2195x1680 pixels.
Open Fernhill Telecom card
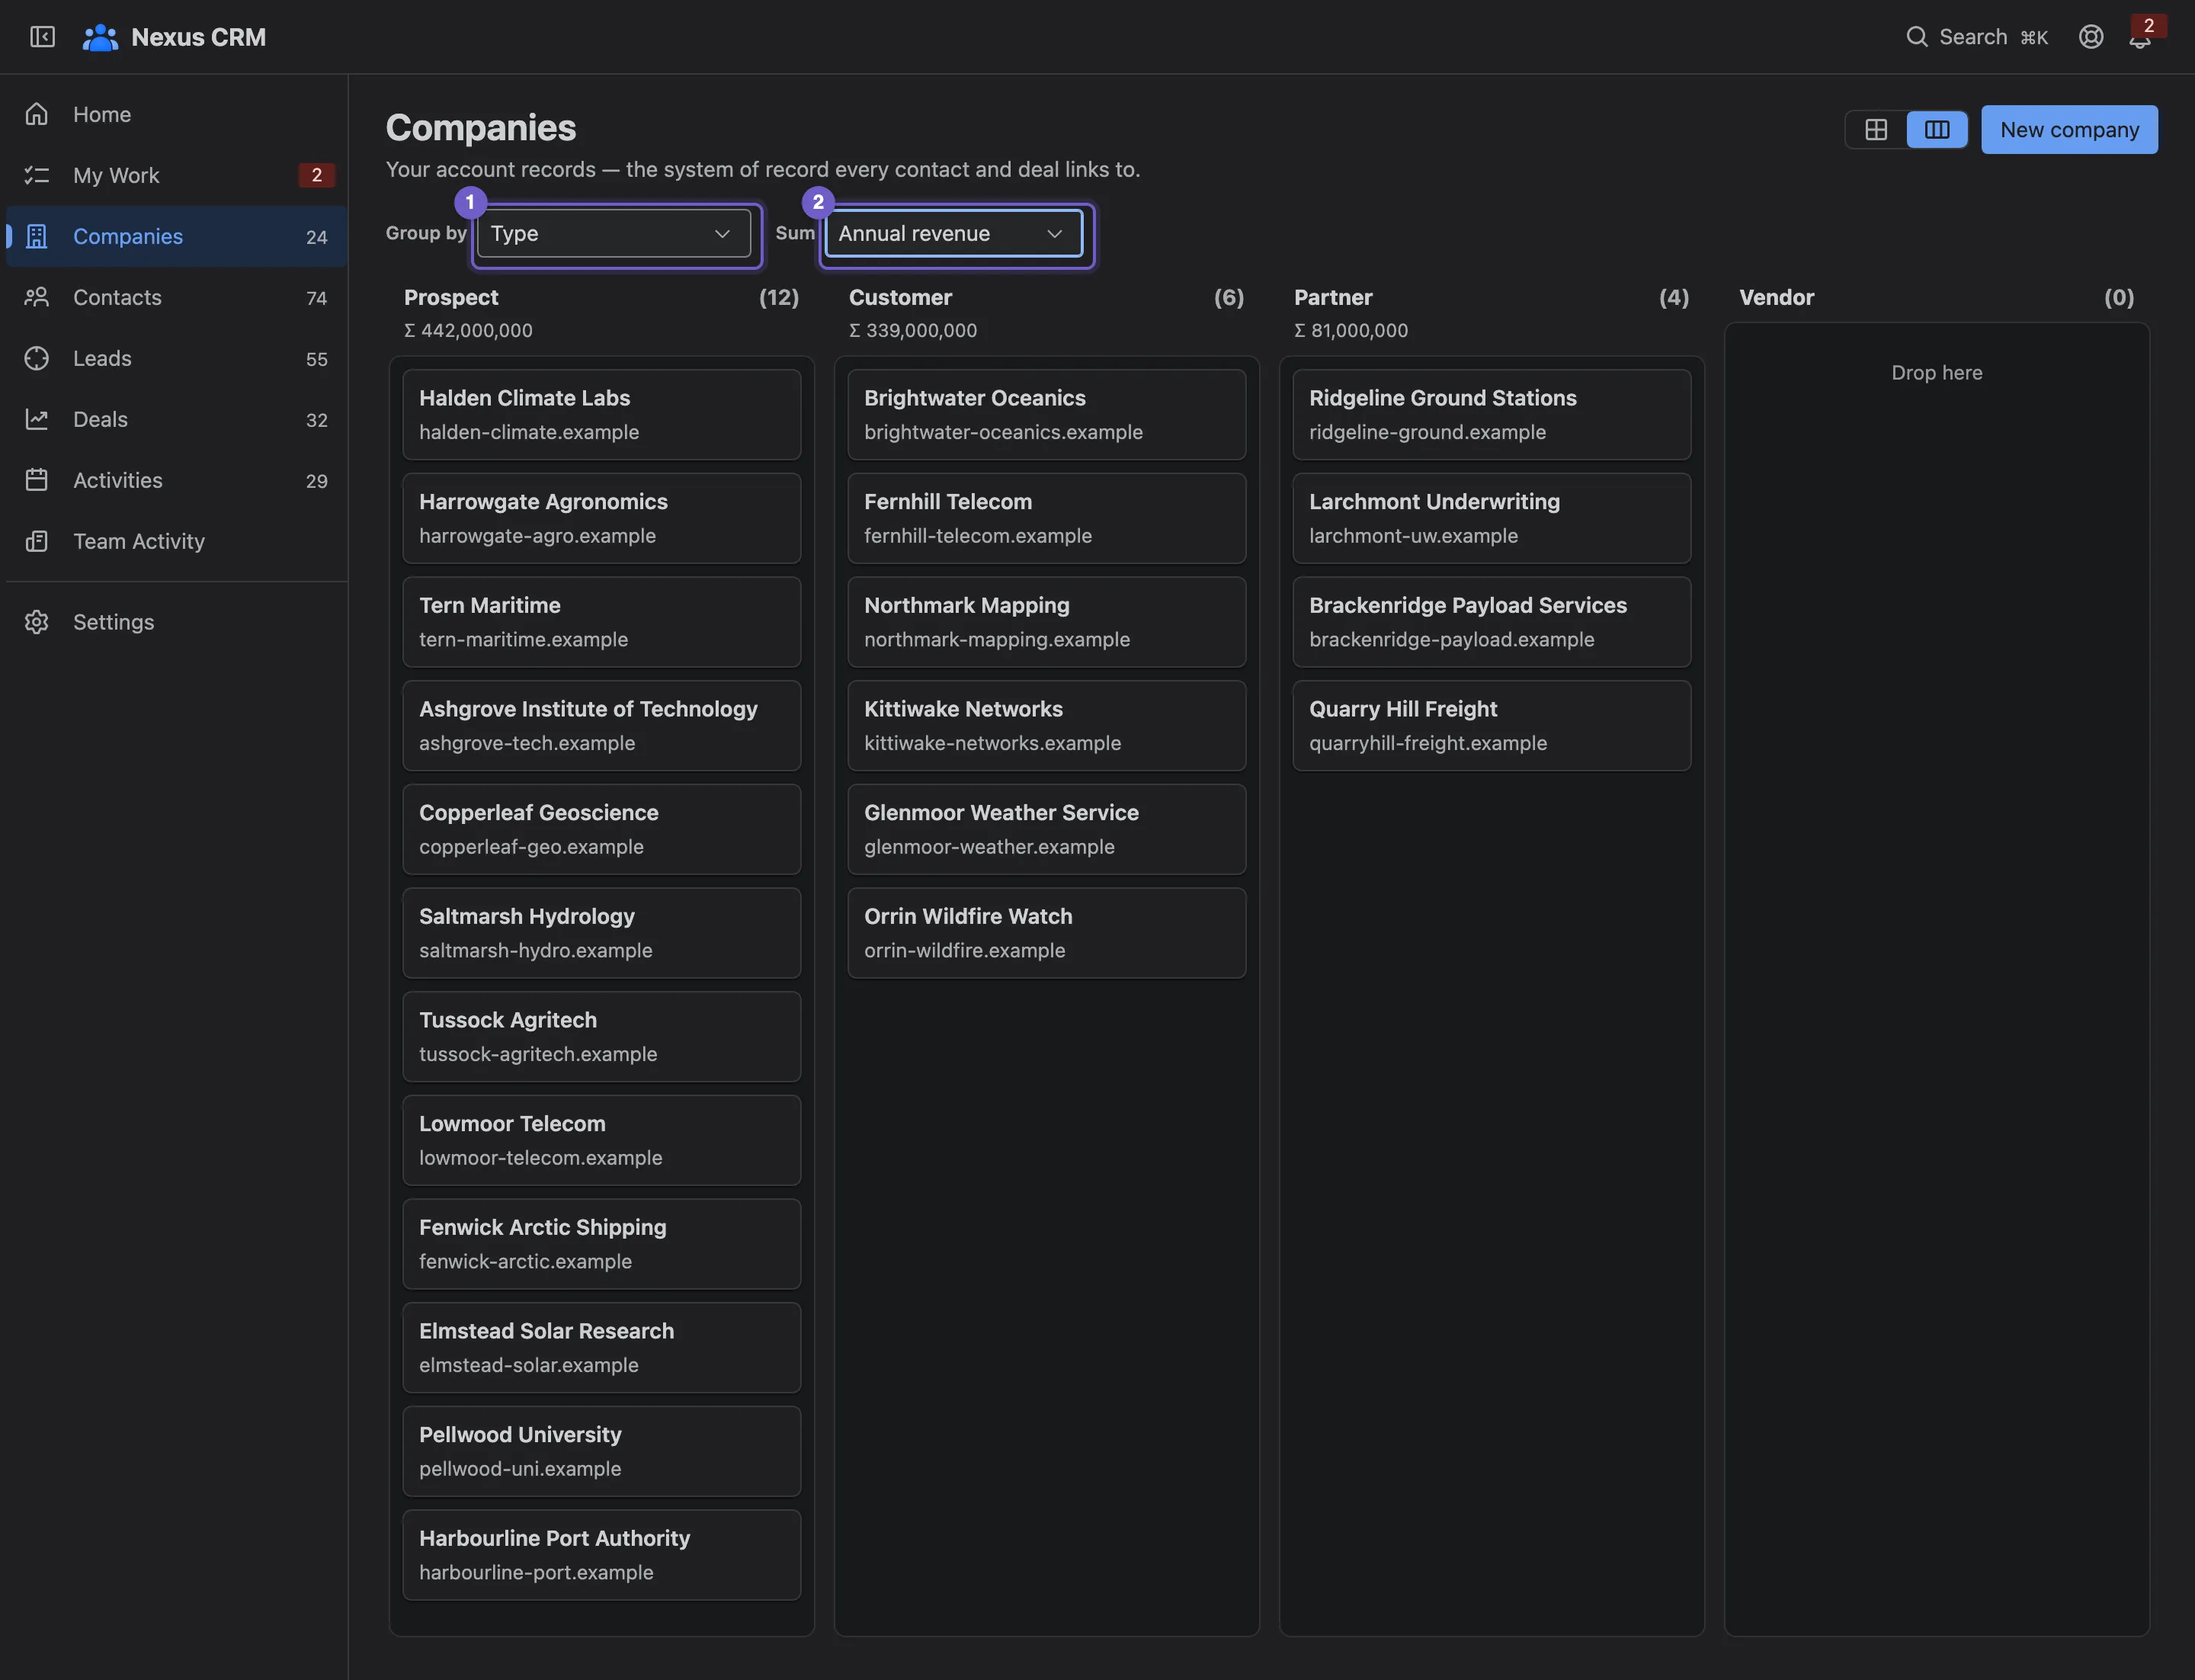point(1047,518)
